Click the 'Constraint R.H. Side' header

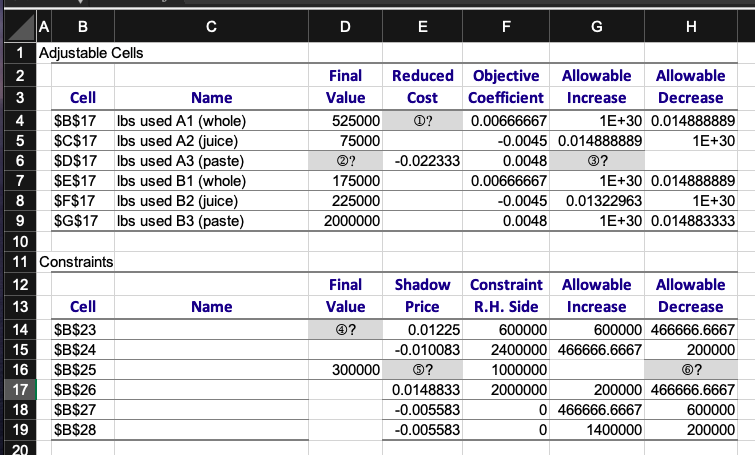click(x=506, y=296)
